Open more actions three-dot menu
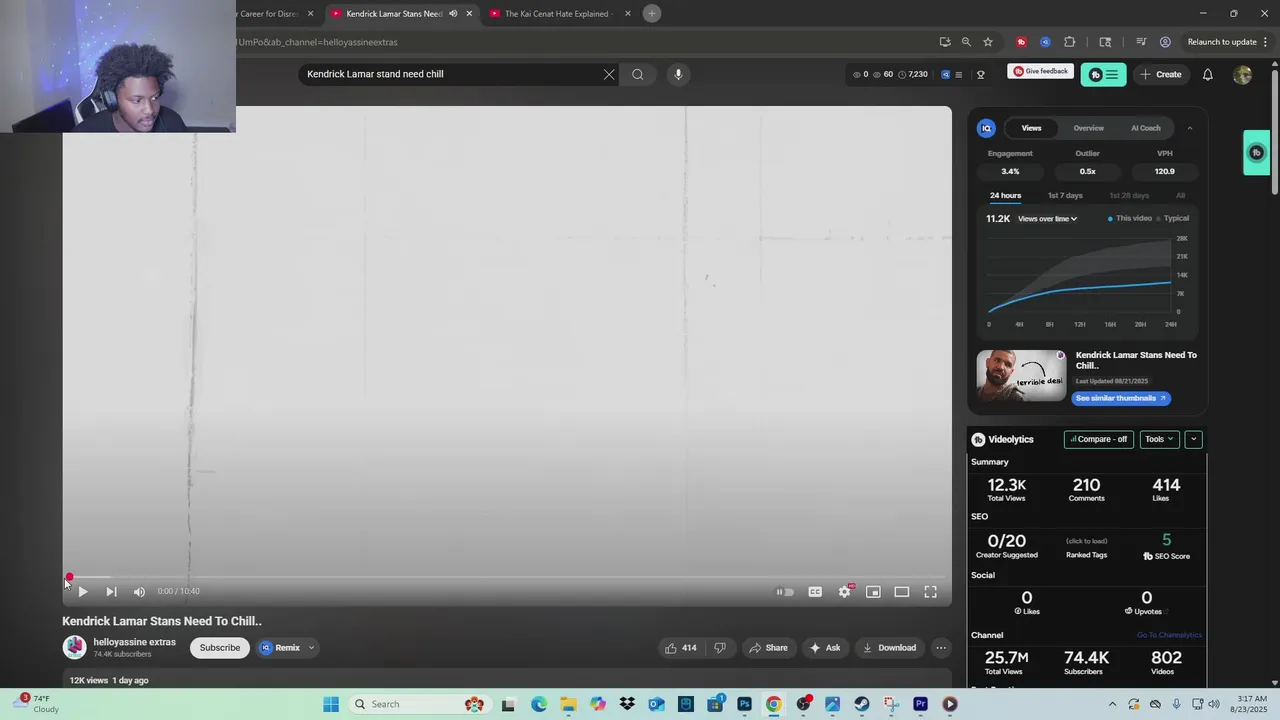Image resolution: width=1280 pixels, height=720 pixels. click(x=941, y=648)
